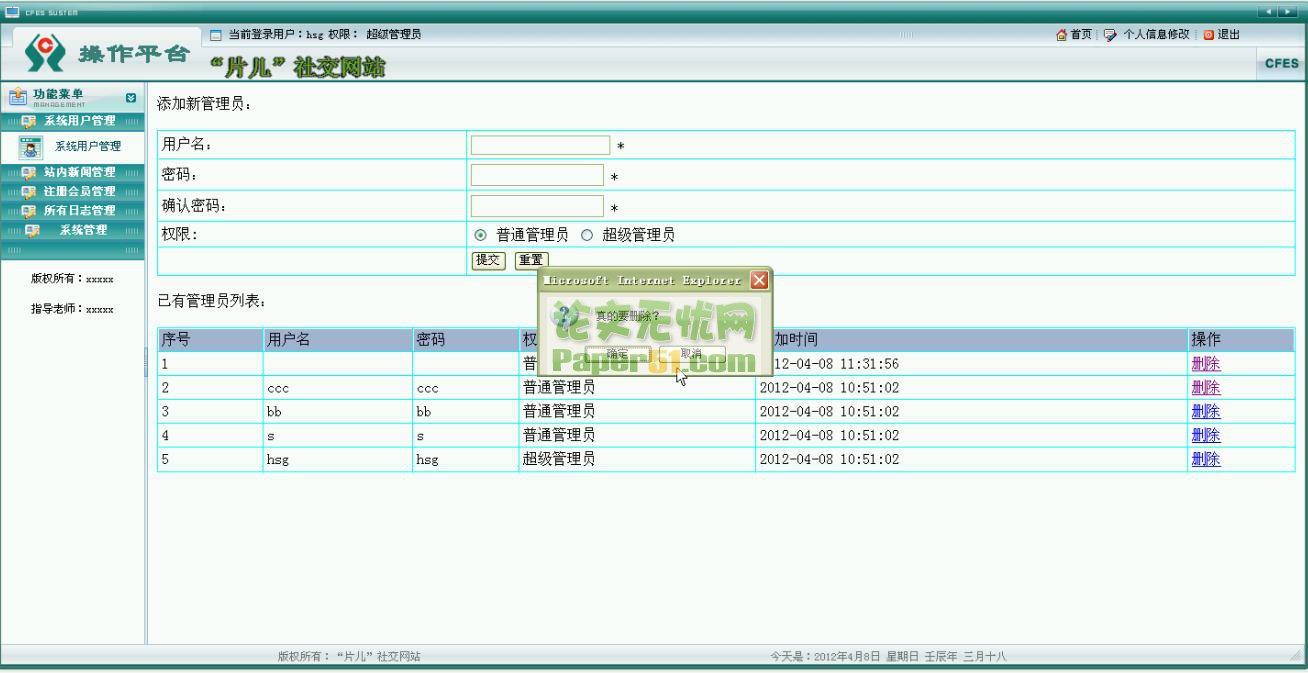Select the 超级管理员 radio button
The image size is (1308, 673).
(x=587, y=236)
